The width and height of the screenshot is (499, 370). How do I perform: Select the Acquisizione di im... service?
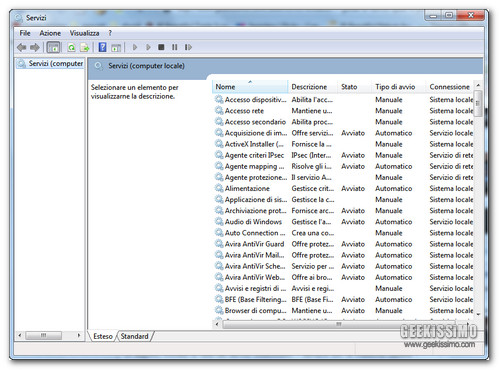click(x=344, y=133)
